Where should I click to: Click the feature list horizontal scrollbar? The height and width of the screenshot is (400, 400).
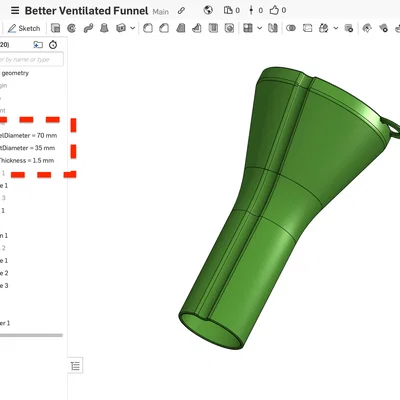[x=31, y=335]
